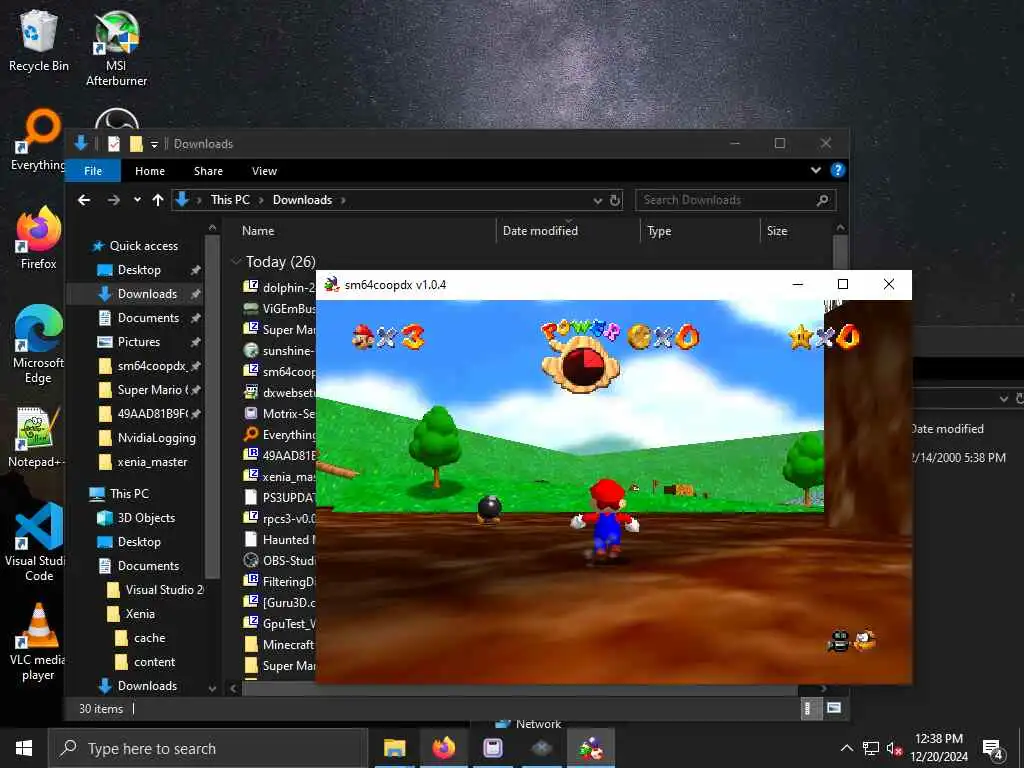Viewport: 1024px width, 768px height.
Task: Select pinned Pictures in Quick access
Action: (x=138, y=342)
